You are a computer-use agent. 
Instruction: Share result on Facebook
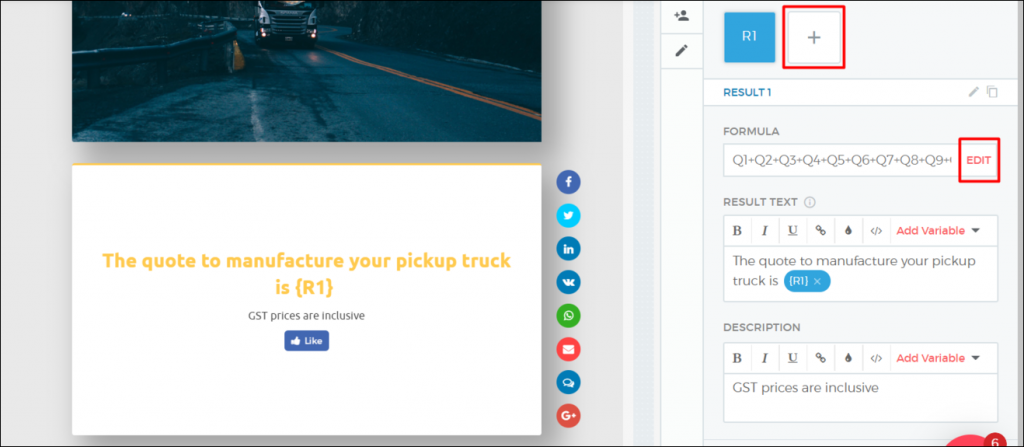pos(568,182)
